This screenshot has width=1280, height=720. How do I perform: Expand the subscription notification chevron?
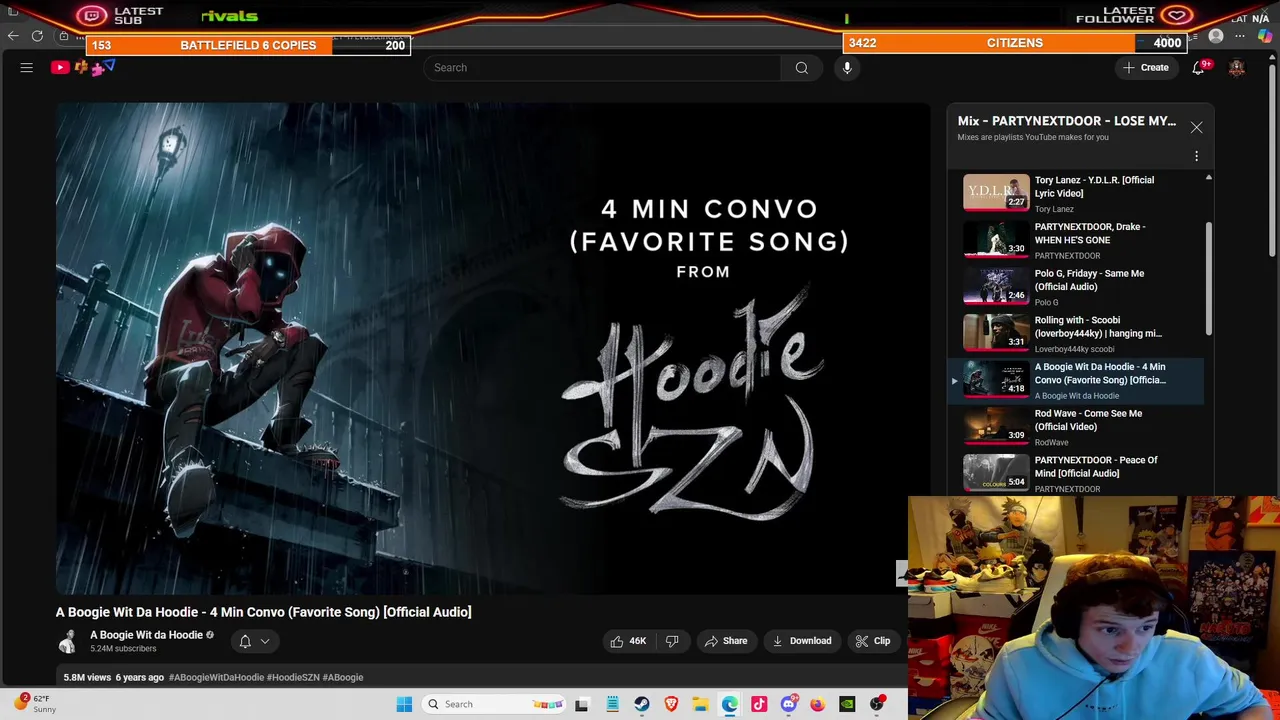(x=265, y=642)
